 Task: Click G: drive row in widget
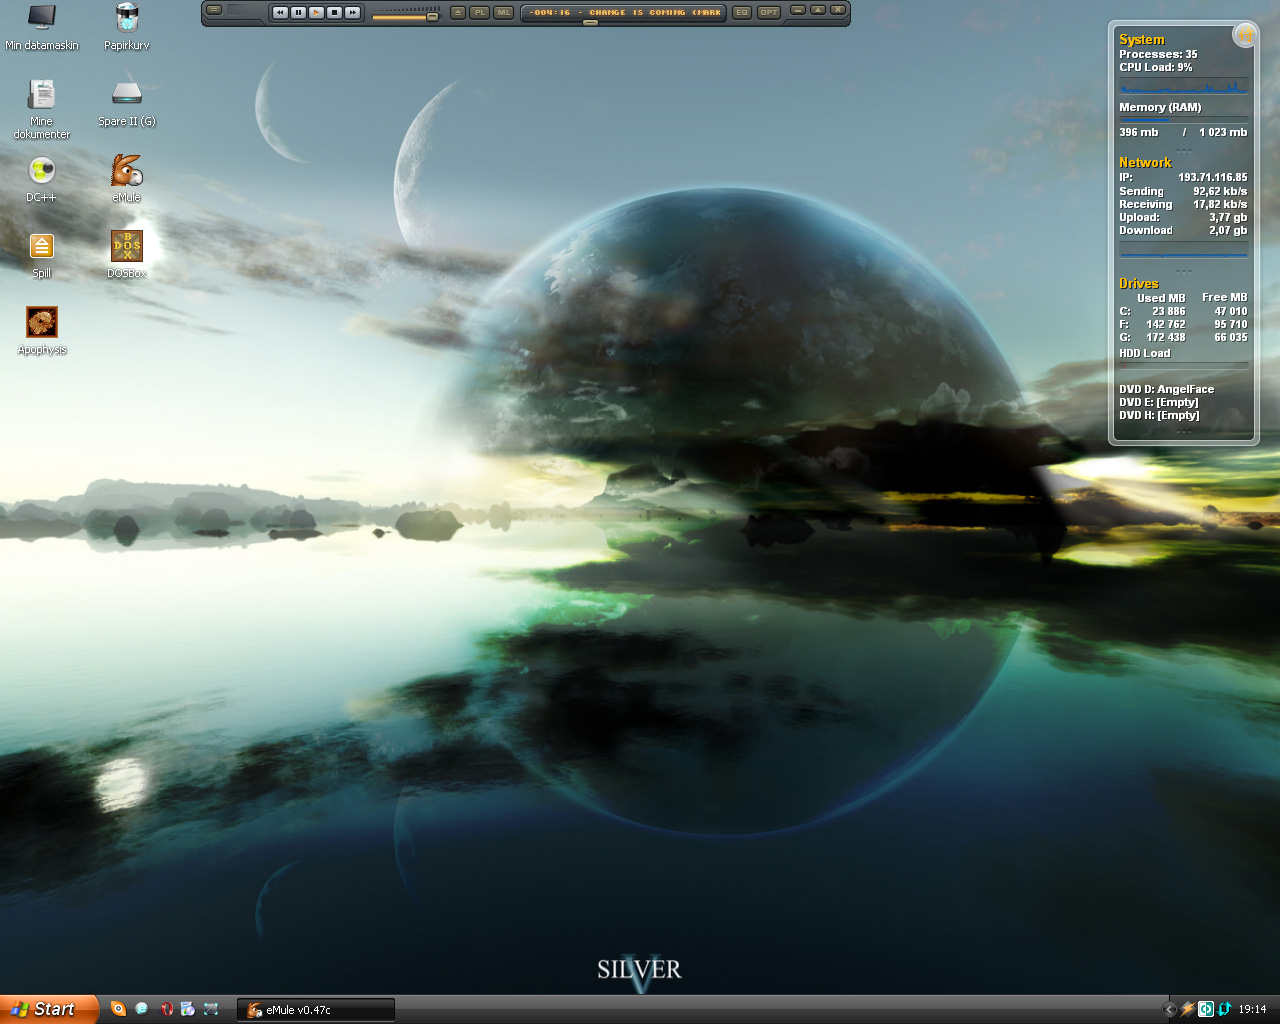(x=1183, y=337)
